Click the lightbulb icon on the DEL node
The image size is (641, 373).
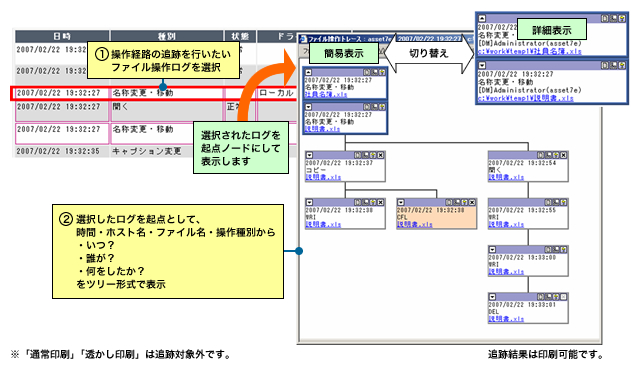[x=556, y=297]
